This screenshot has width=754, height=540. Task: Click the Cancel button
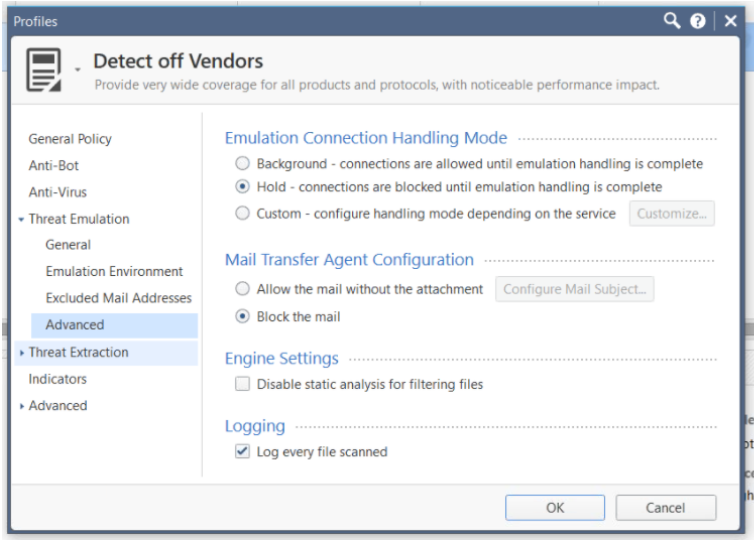pyautogui.click(x=666, y=508)
